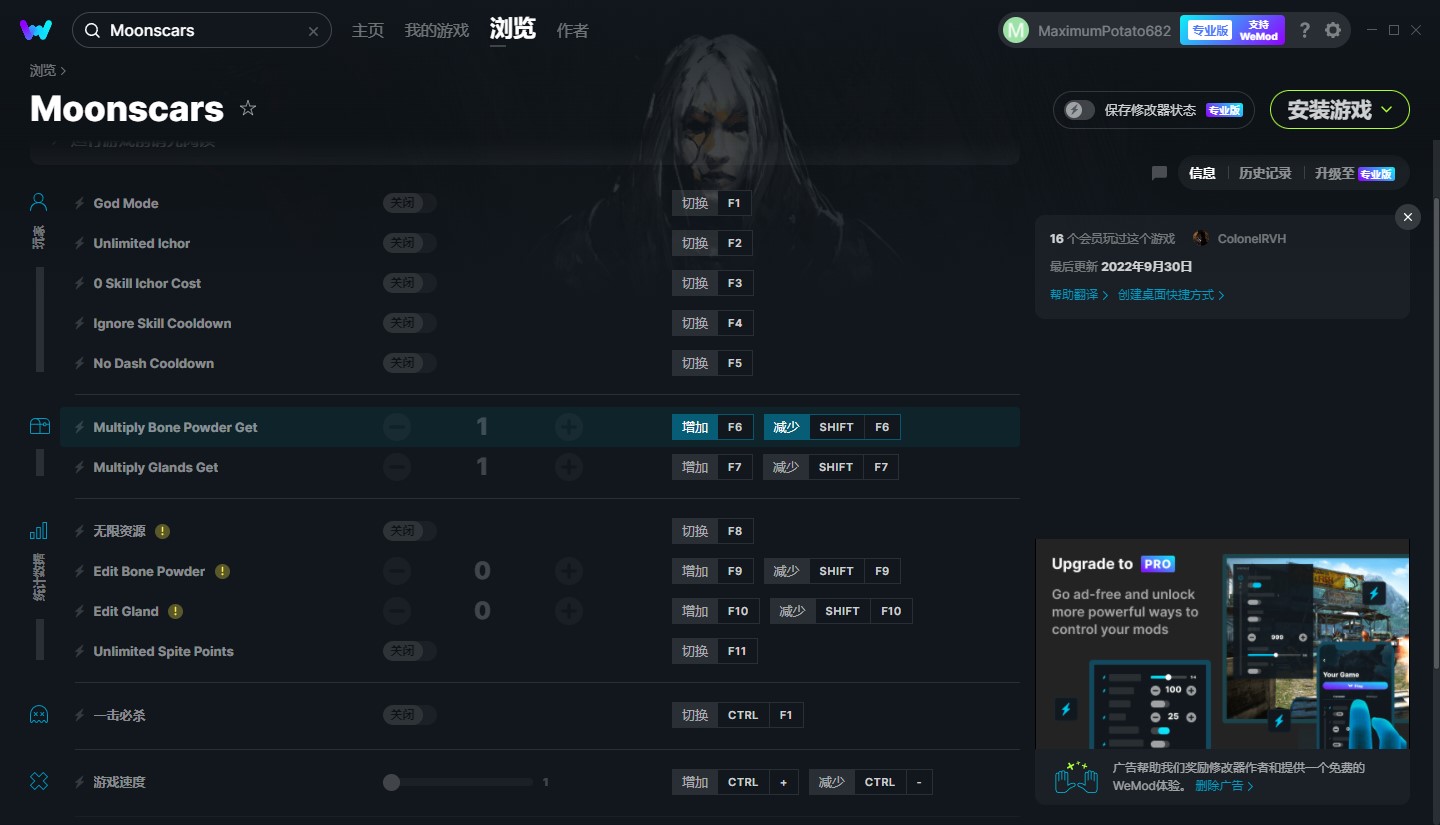
Task: Increase Edit Bone Powder value
Action: pyautogui.click(x=569, y=571)
